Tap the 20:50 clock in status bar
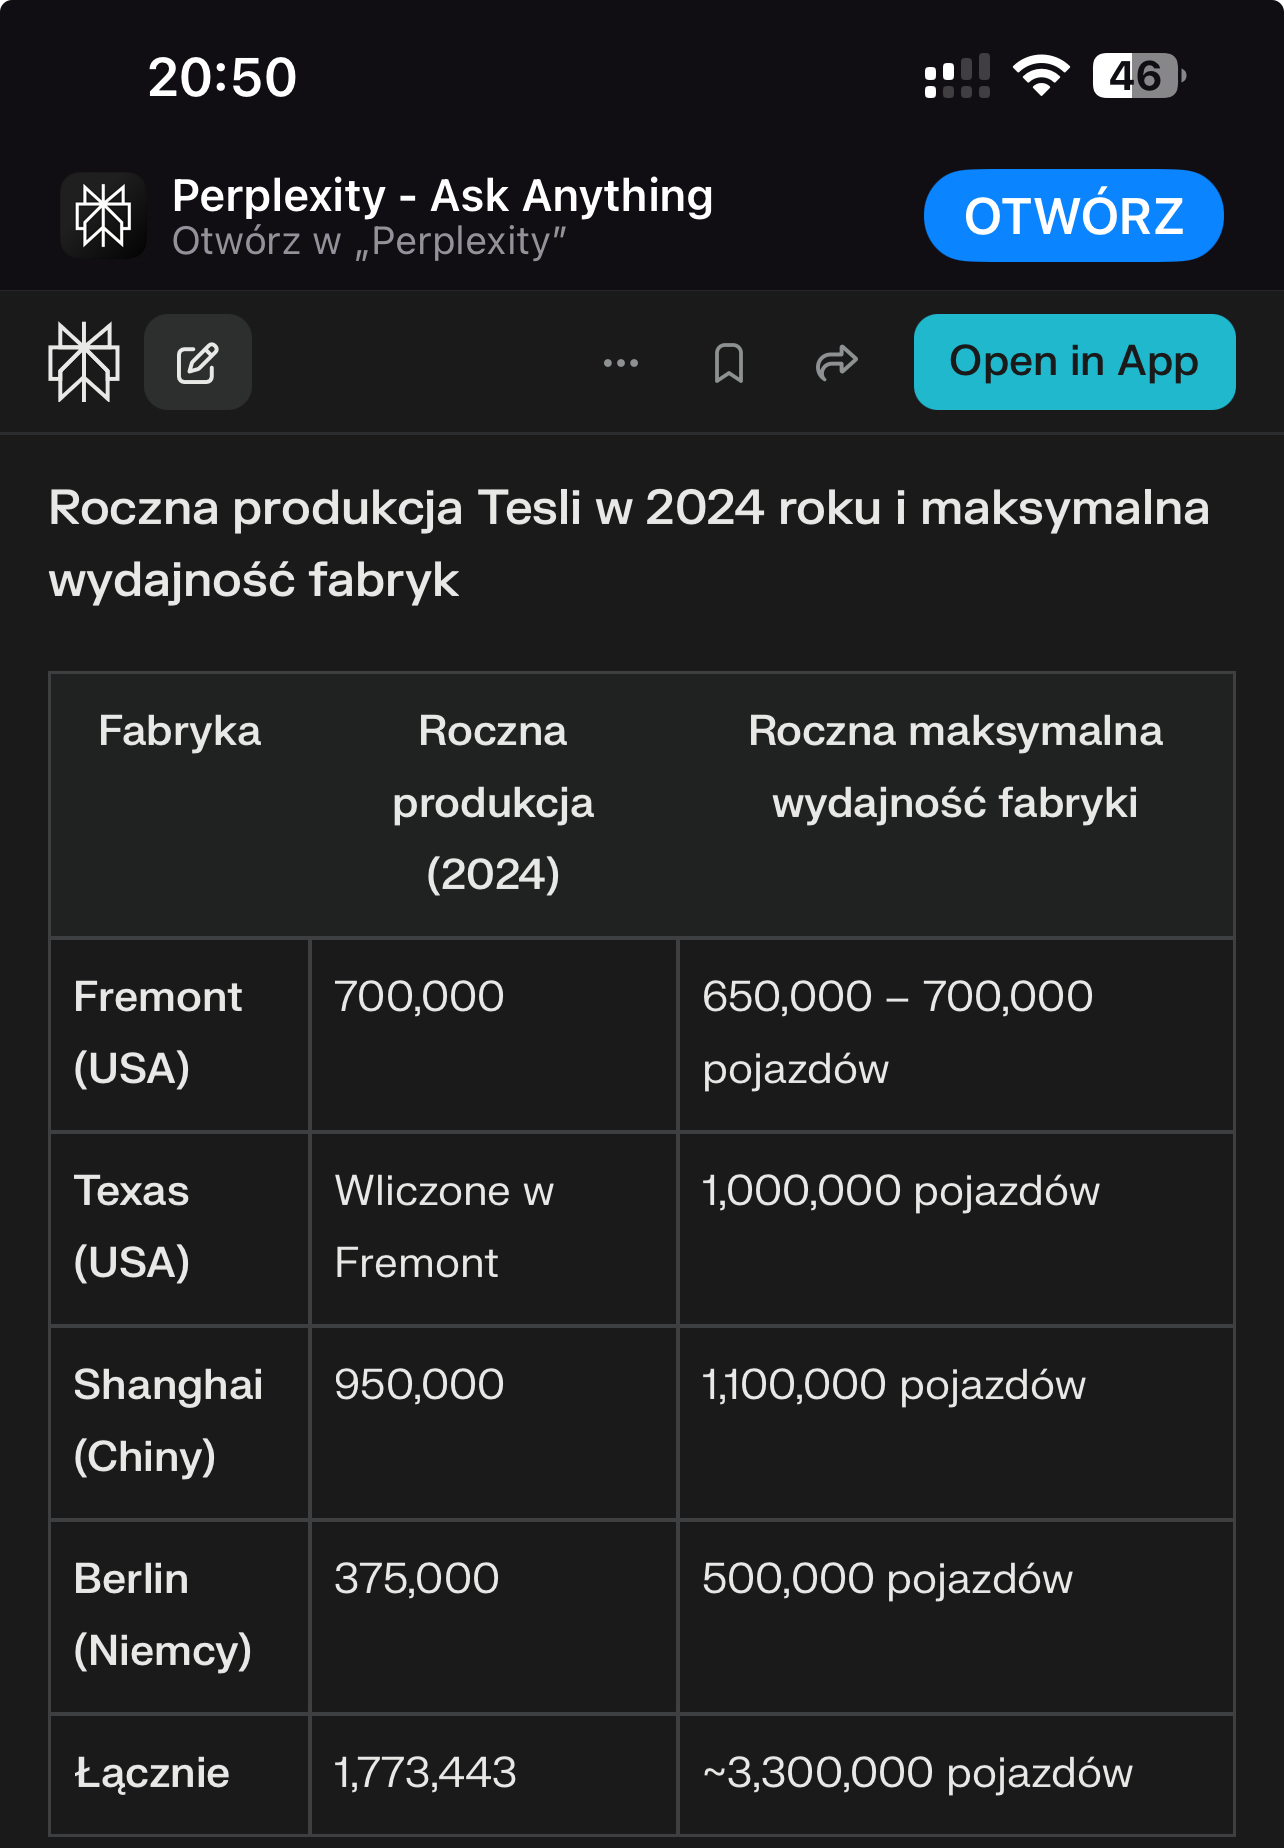1284x1848 pixels. point(222,77)
